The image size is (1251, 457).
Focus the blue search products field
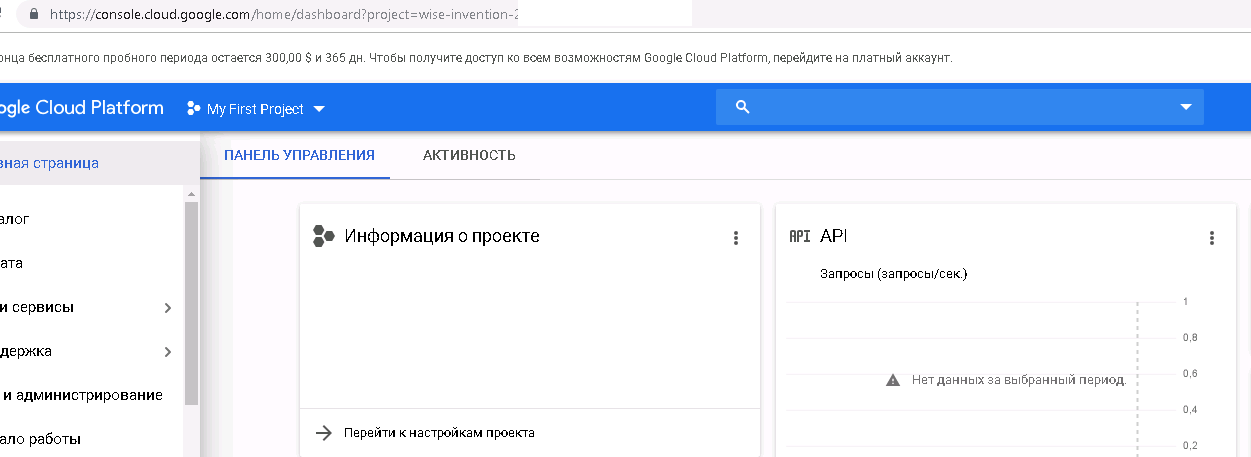(960, 107)
